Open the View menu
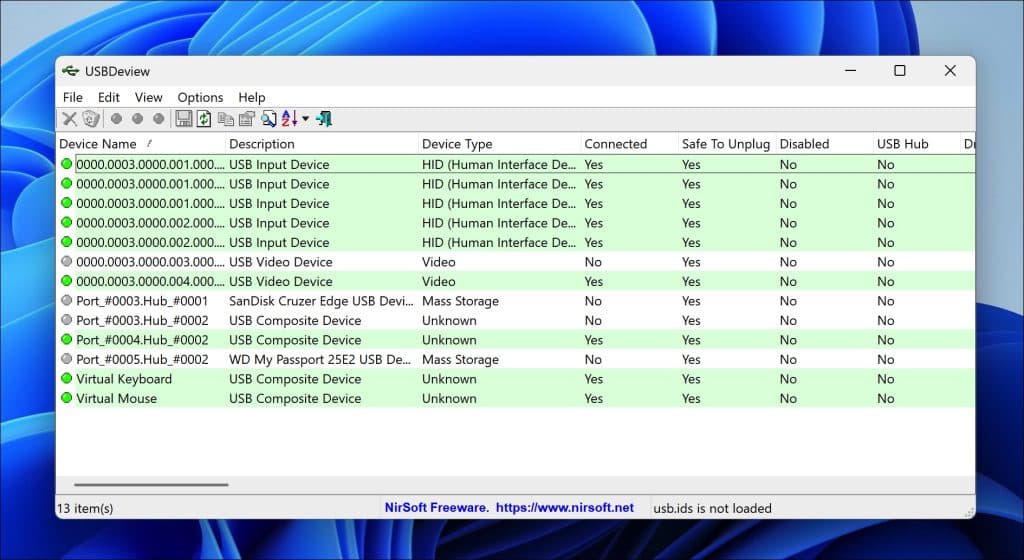Screen dimensions: 1024x560 (x=148, y=97)
